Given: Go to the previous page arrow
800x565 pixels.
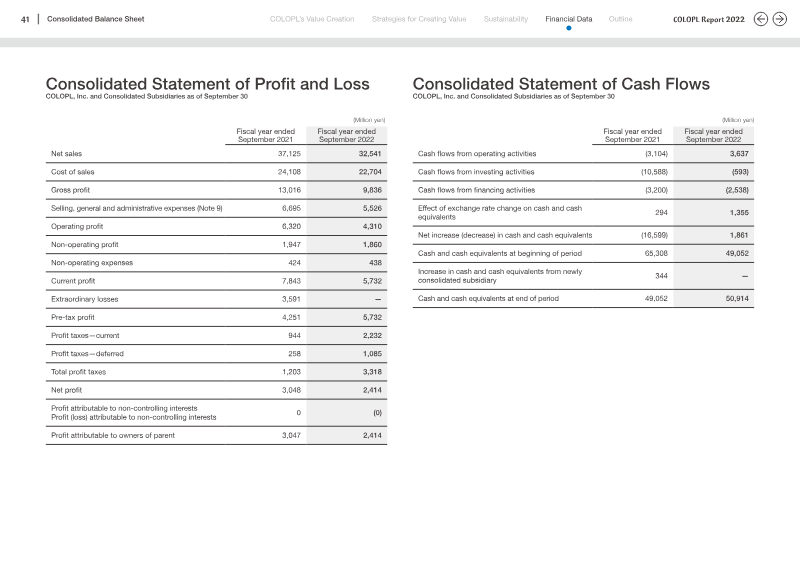Looking at the screenshot, I should (761, 19).
